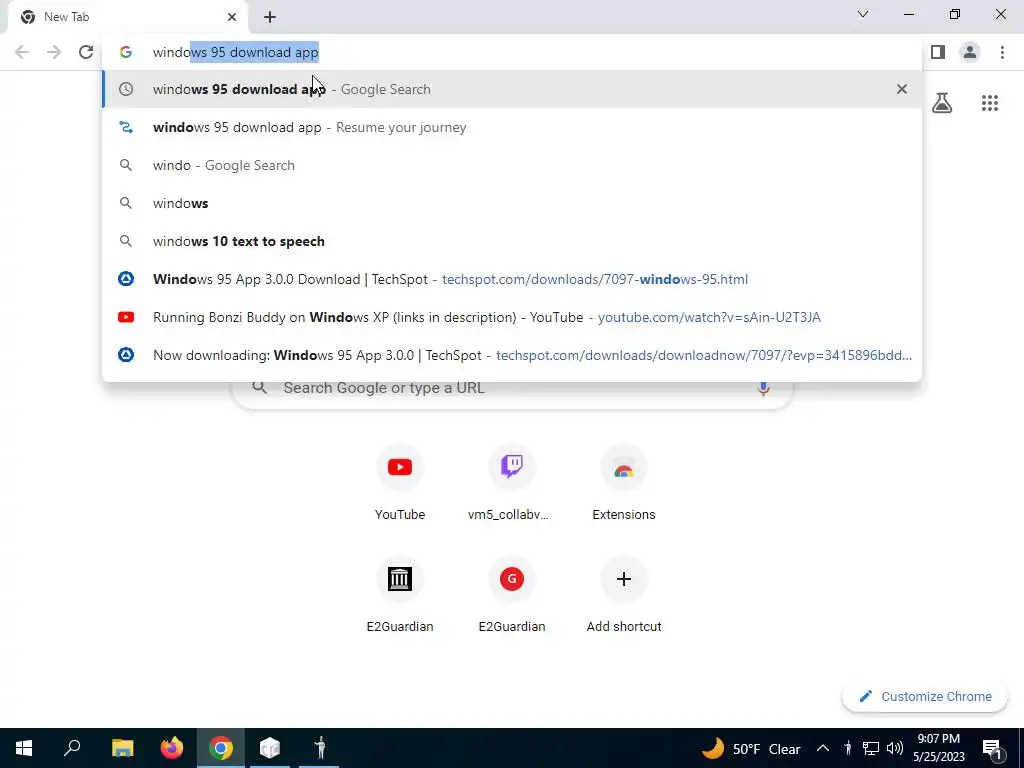Open the clock showing 9:07 PM
The height and width of the screenshot is (768, 1024).
click(938, 748)
